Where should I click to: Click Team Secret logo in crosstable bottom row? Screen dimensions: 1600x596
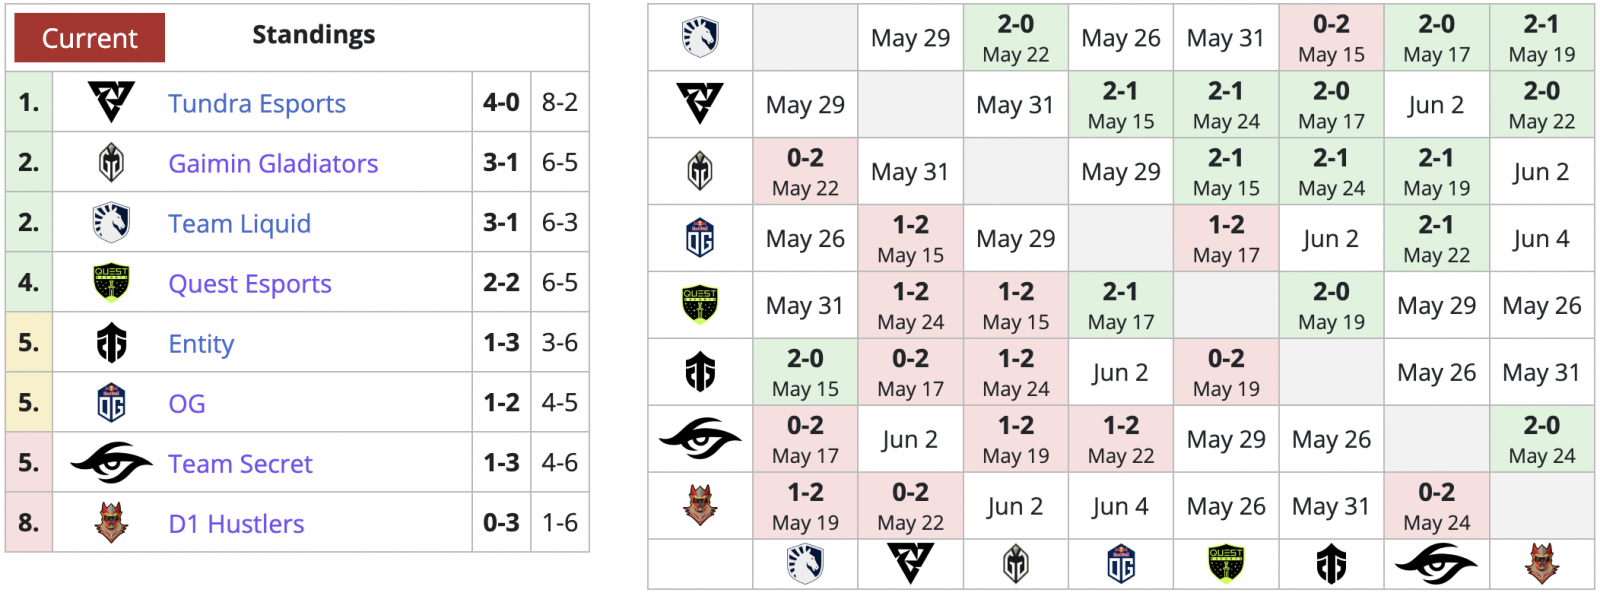[1436, 565]
